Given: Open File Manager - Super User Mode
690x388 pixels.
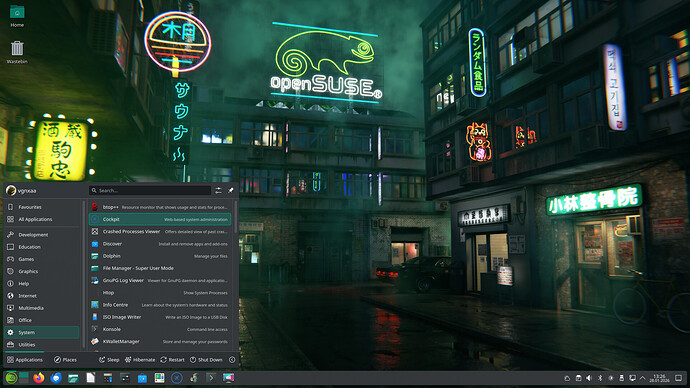Looking at the screenshot, I should 160,268.
